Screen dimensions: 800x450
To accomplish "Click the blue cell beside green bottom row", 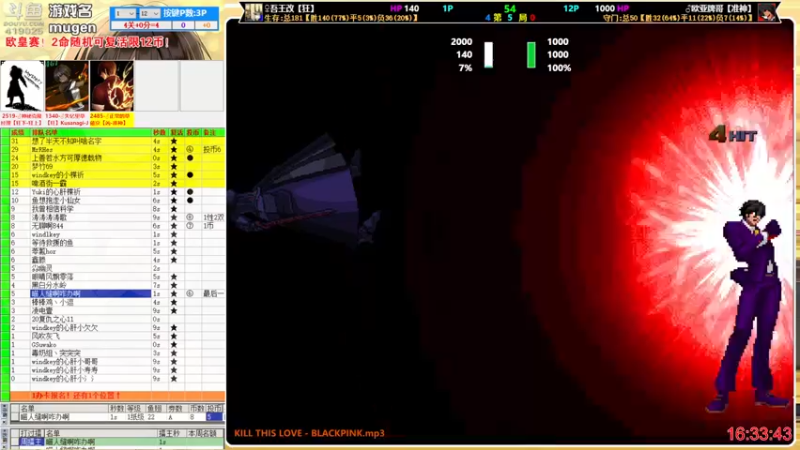I will pos(32,442).
